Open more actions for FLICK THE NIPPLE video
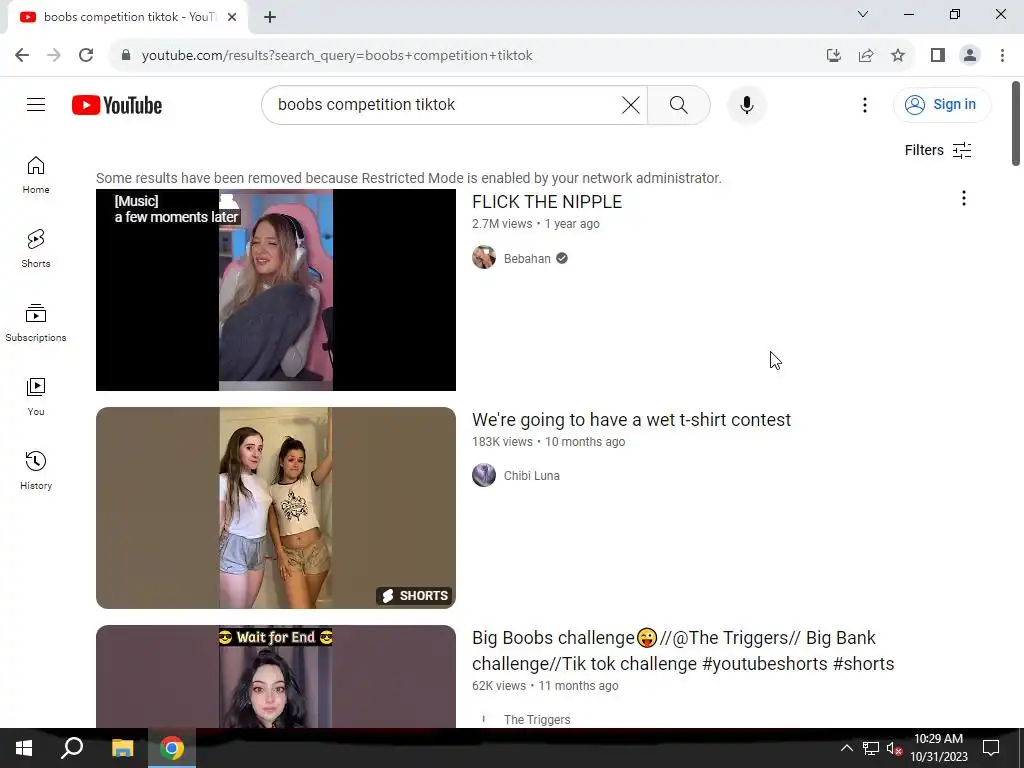This screenshot has height=768, width=1024. click(963, 199)
